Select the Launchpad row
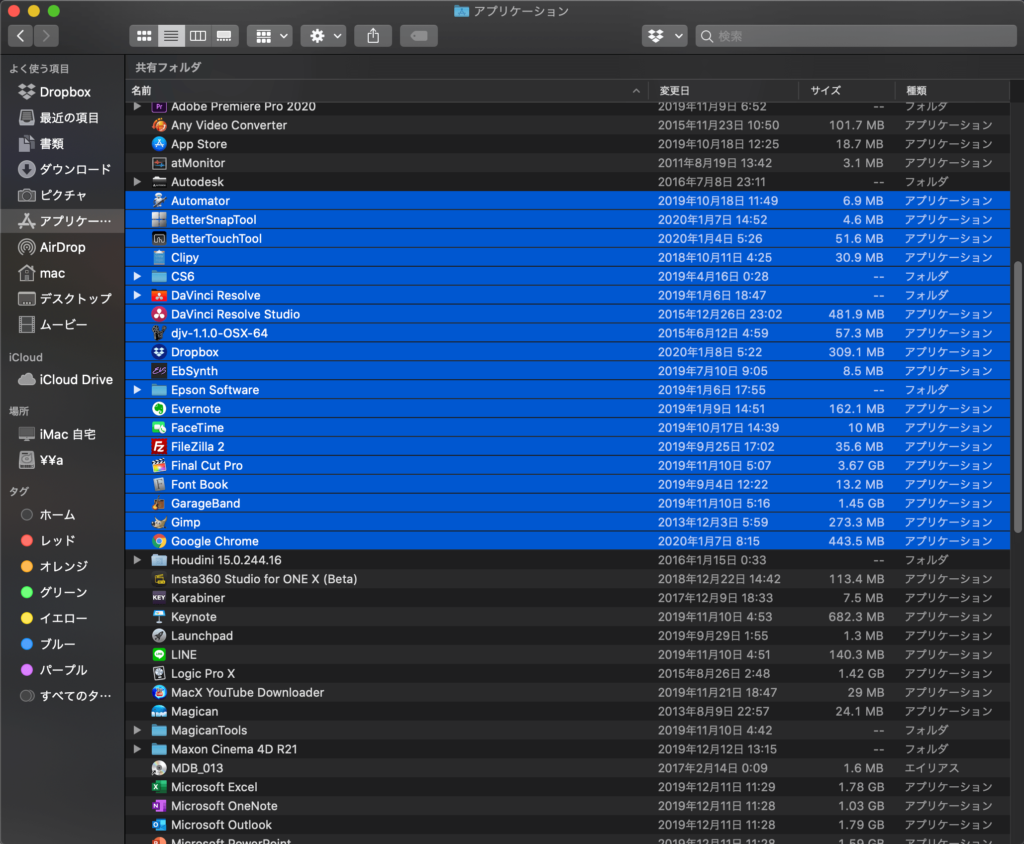The image size is (1024, 844). click(568, 636)
